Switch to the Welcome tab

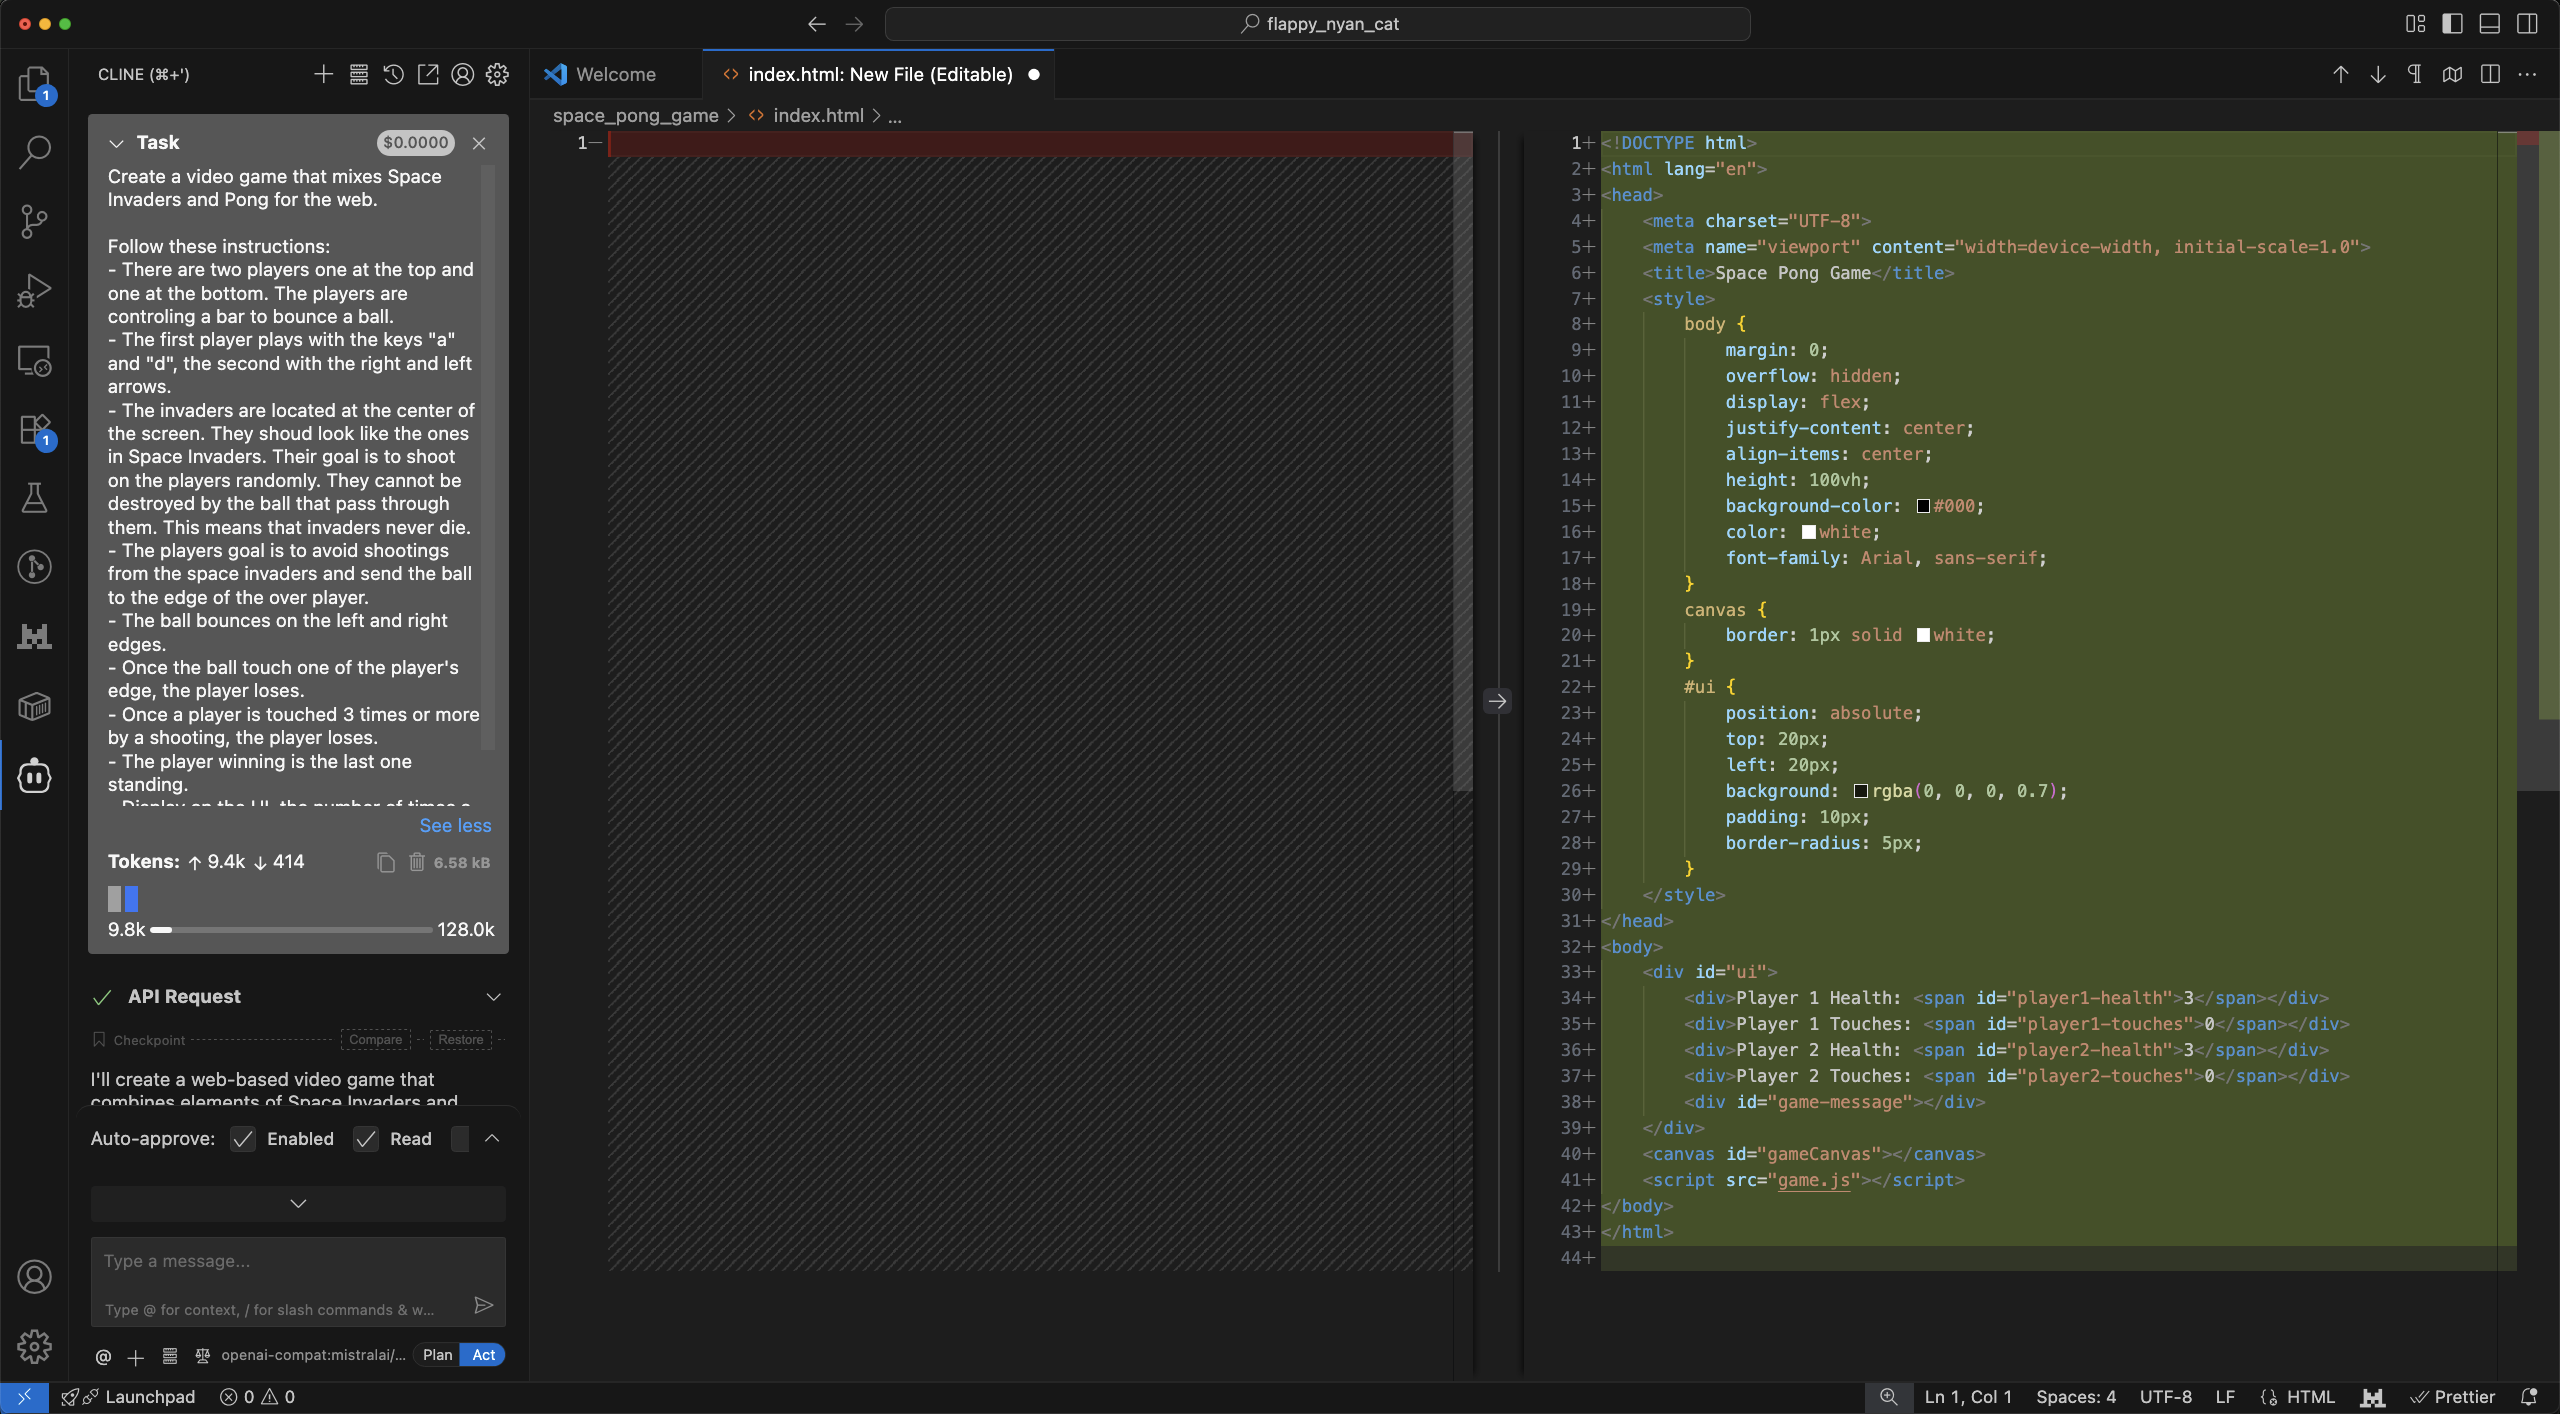tap(615, 75)
